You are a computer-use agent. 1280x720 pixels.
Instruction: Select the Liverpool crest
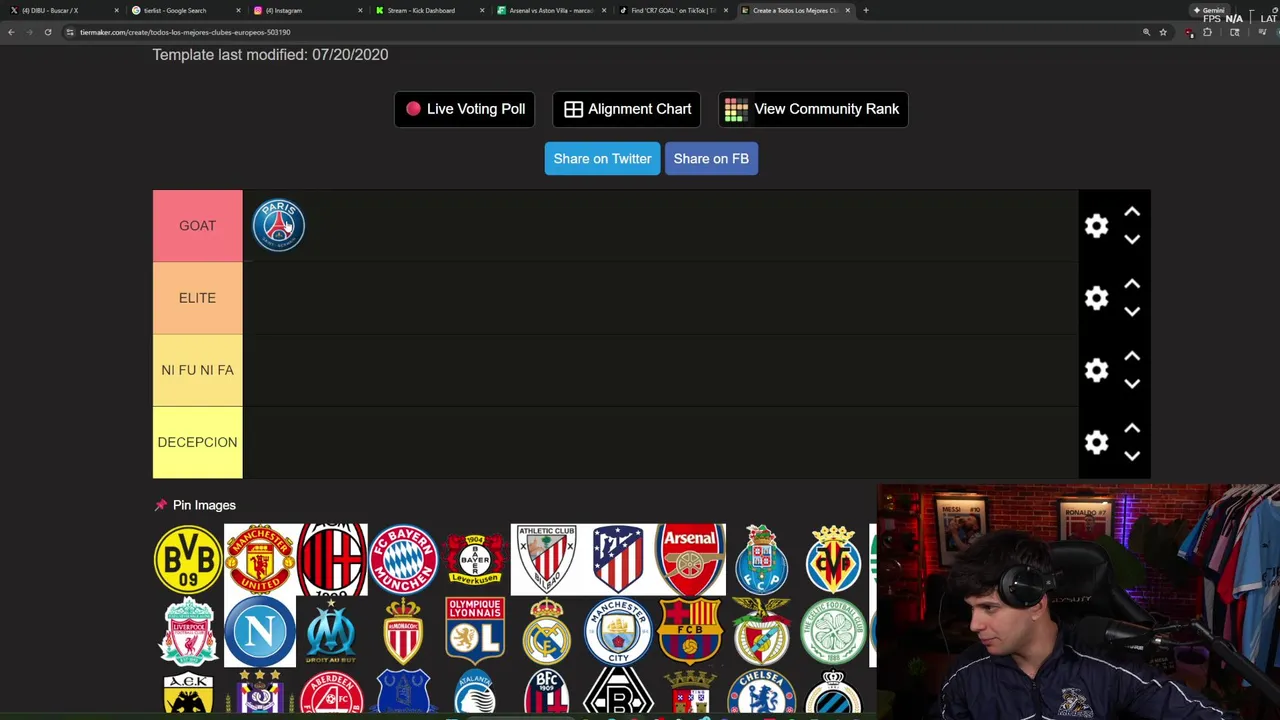[x=188, y=631]
